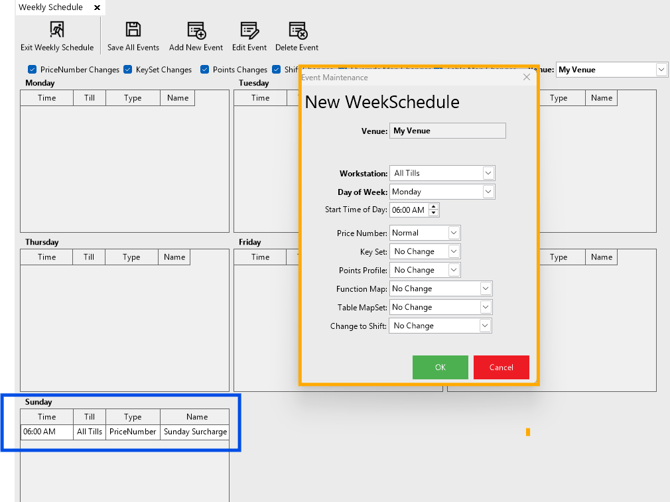Click the Delete Event icon
Viewport: 670px width, 502px height.
coord(297,31)
